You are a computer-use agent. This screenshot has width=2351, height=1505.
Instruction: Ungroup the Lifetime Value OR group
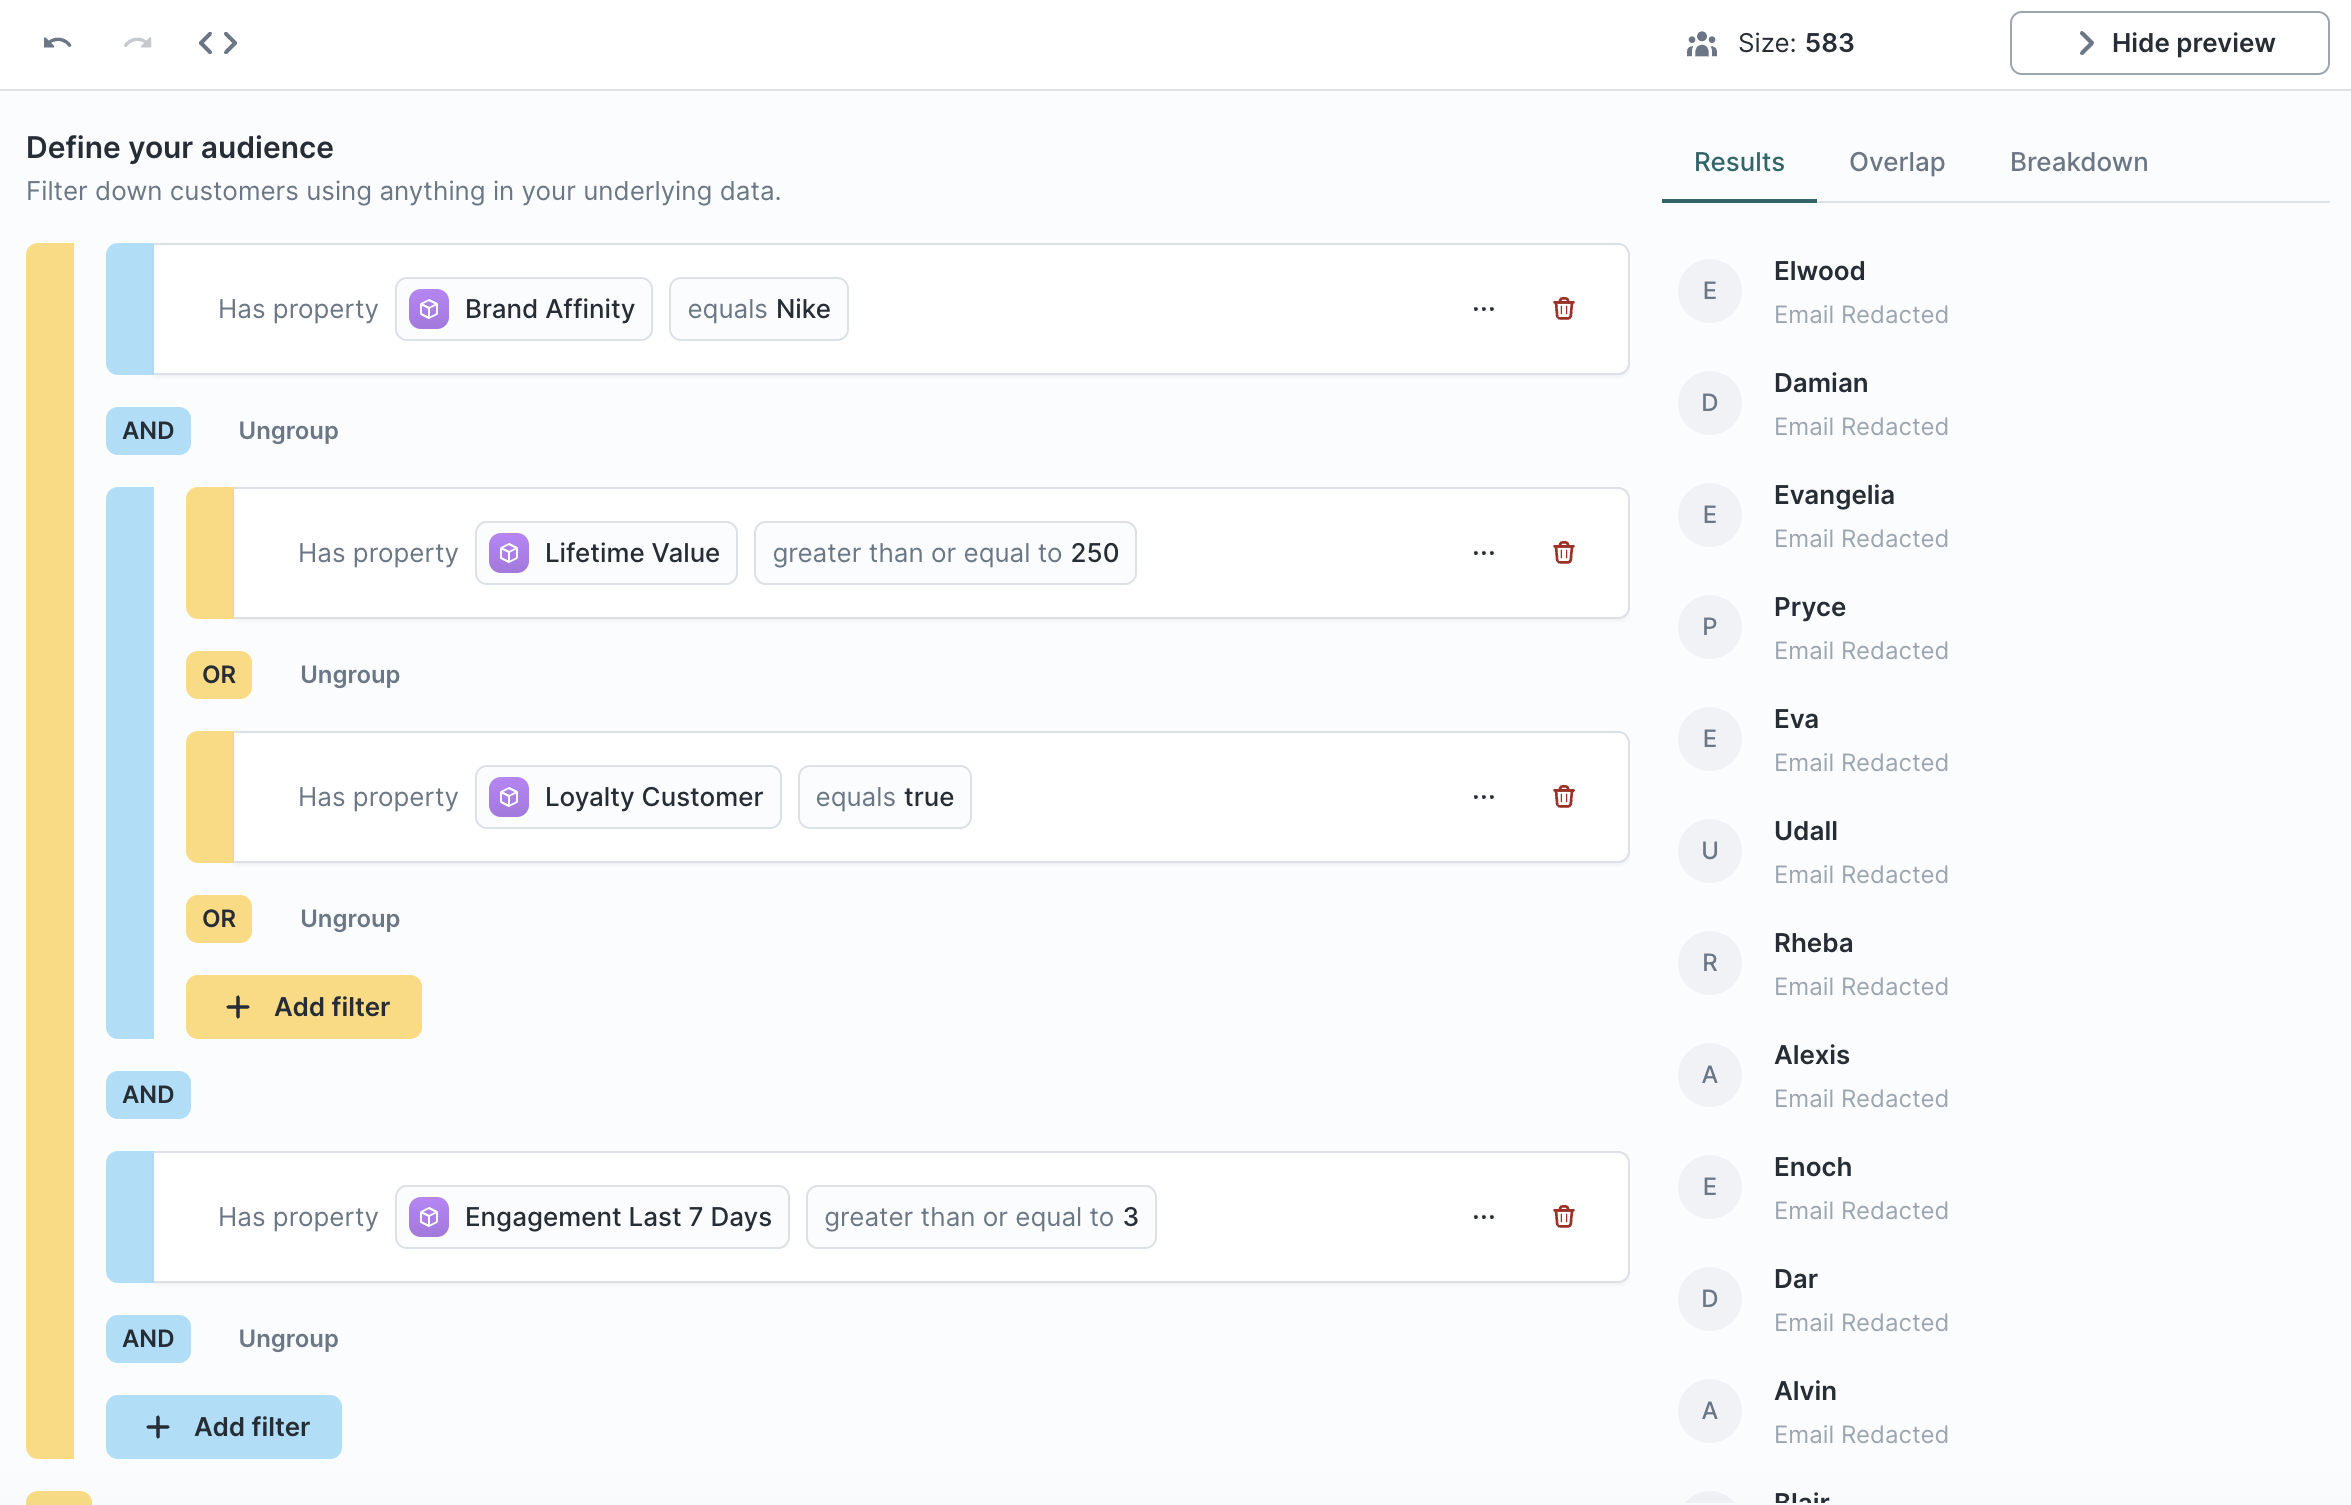pos(351,674)
